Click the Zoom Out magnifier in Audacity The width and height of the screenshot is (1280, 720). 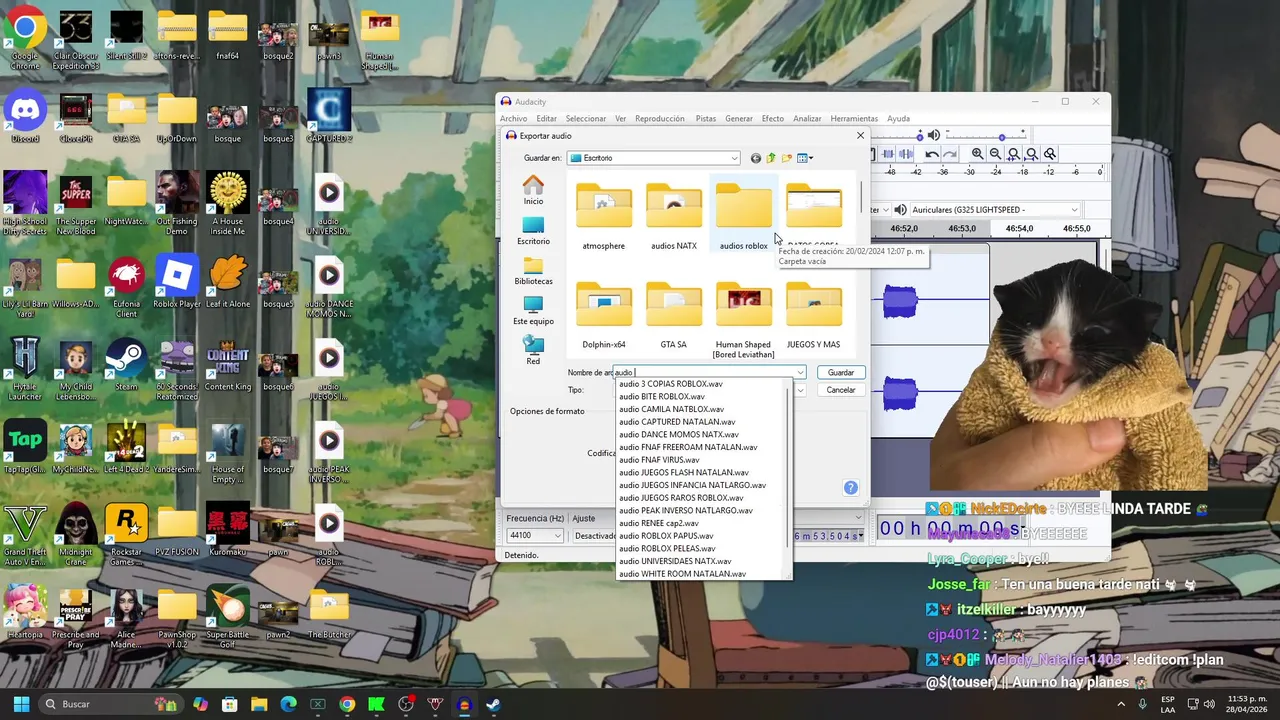click(995, 154)
